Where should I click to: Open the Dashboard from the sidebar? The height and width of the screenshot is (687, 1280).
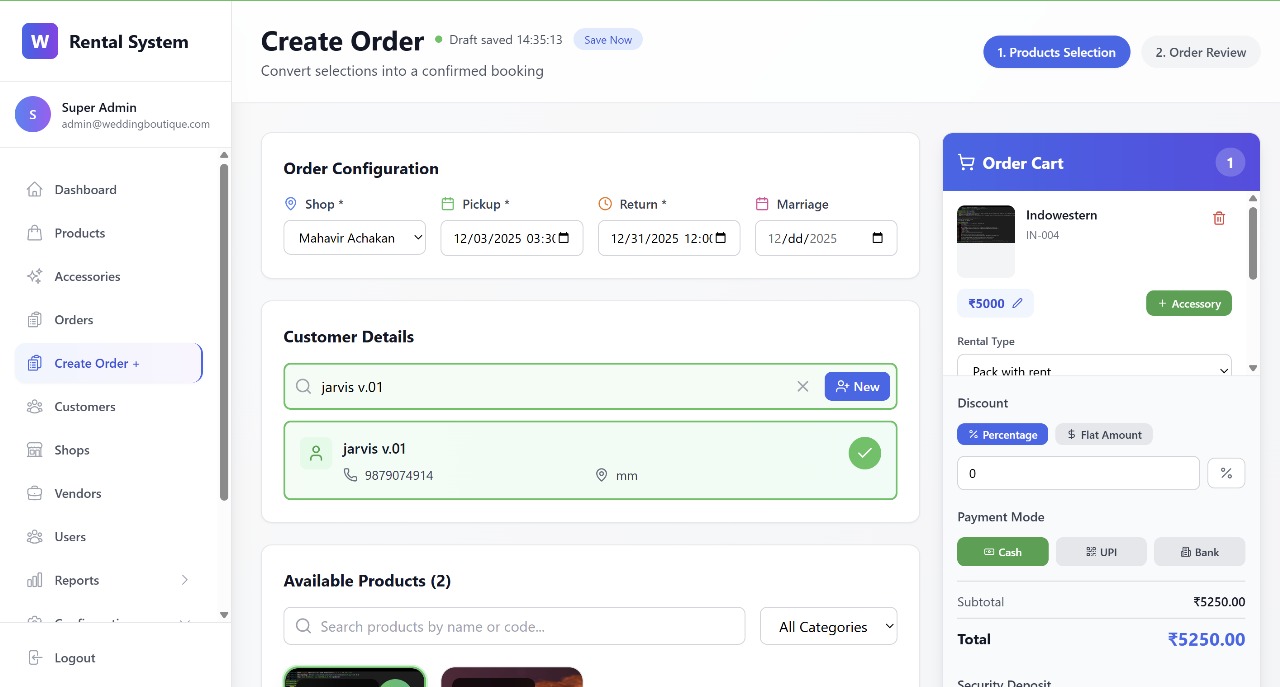(x=85, y=189)
